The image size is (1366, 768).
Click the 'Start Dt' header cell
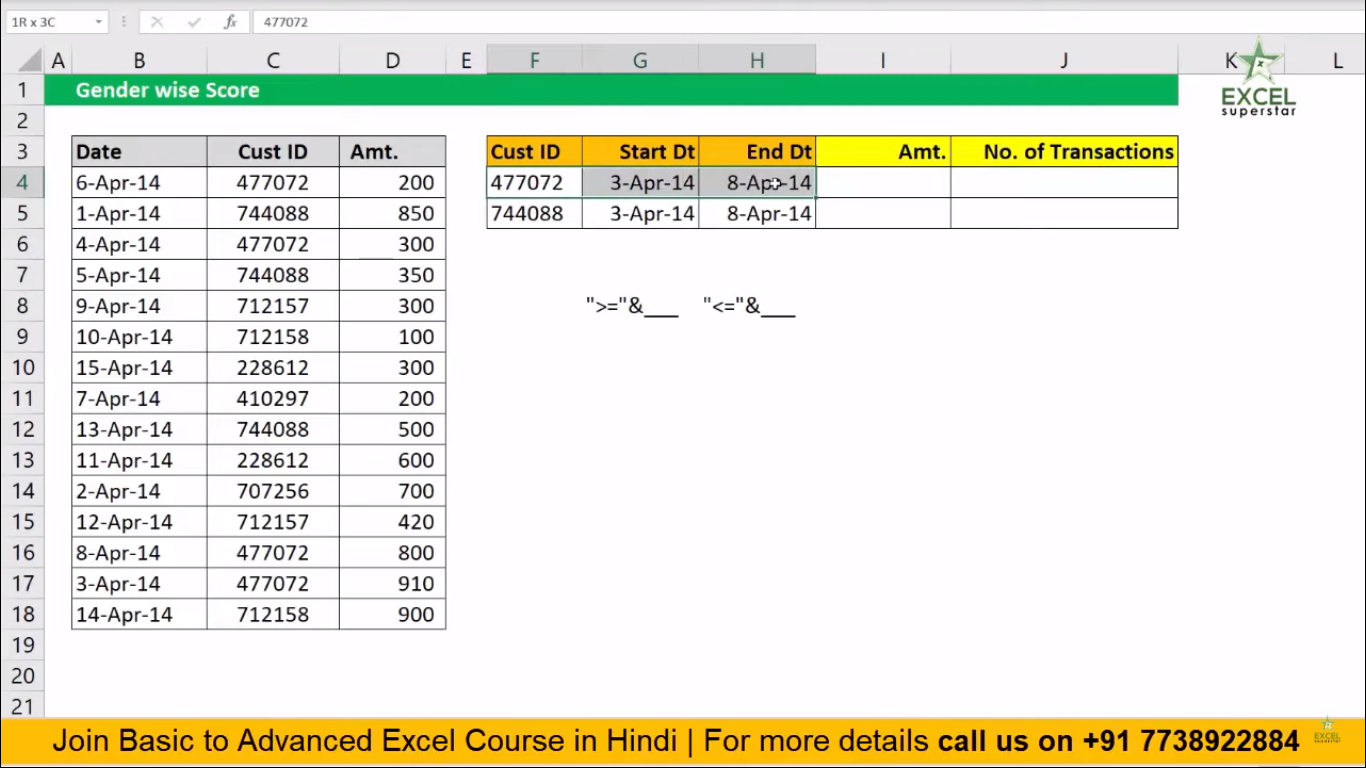coord(640,152)
